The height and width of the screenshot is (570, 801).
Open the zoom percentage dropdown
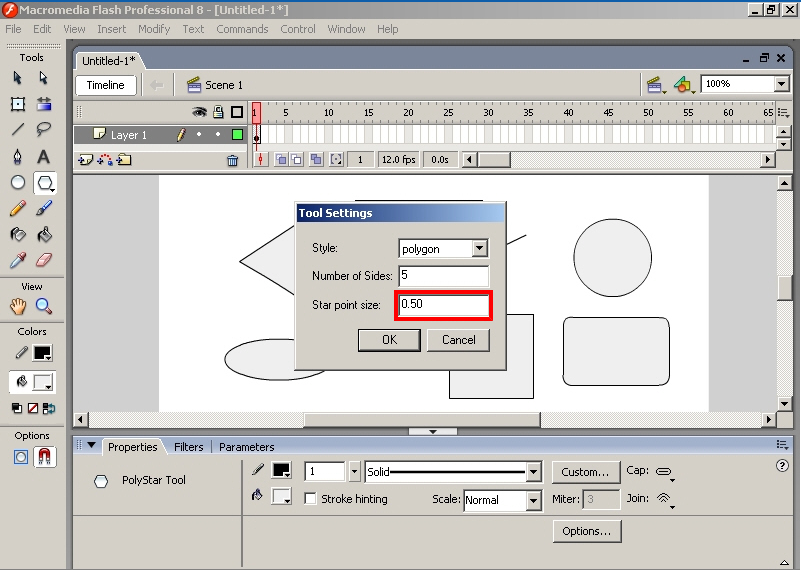pyautogui.click(x=782, y=84)
